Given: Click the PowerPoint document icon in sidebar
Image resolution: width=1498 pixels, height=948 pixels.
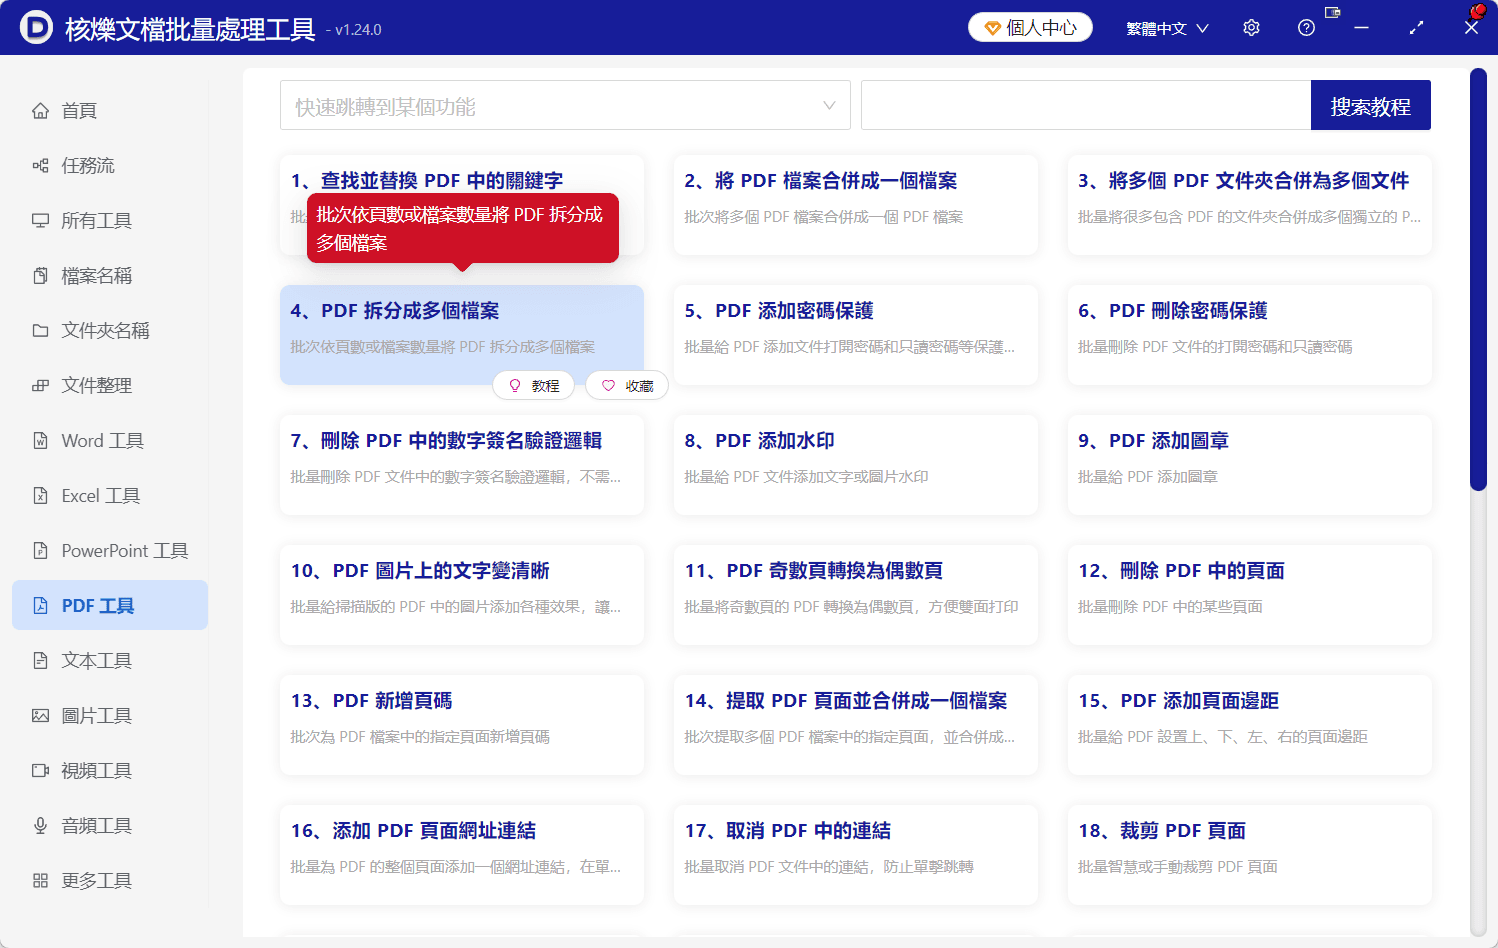Looking at the screenshot, I should pos(40,550).
